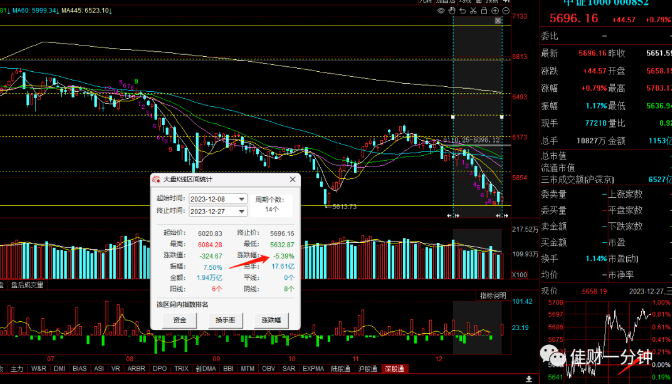Screen dimensions: 672x384
Task: Click the range selection handle at bottom-left
Action: 453,216
